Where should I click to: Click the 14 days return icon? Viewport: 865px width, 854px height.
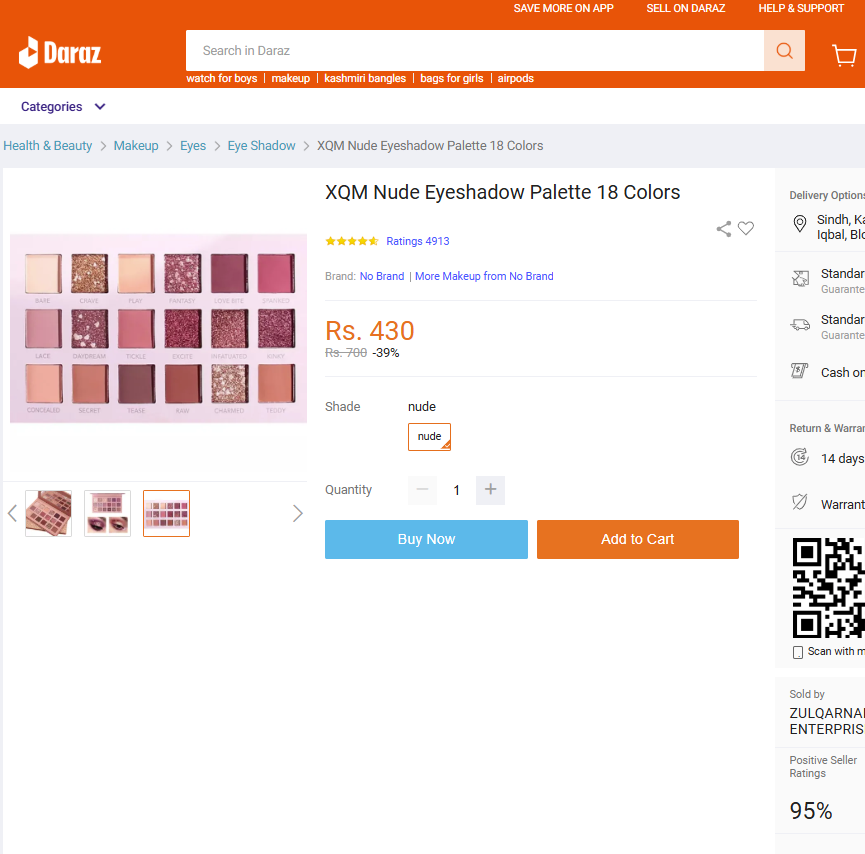click(799, 457)
